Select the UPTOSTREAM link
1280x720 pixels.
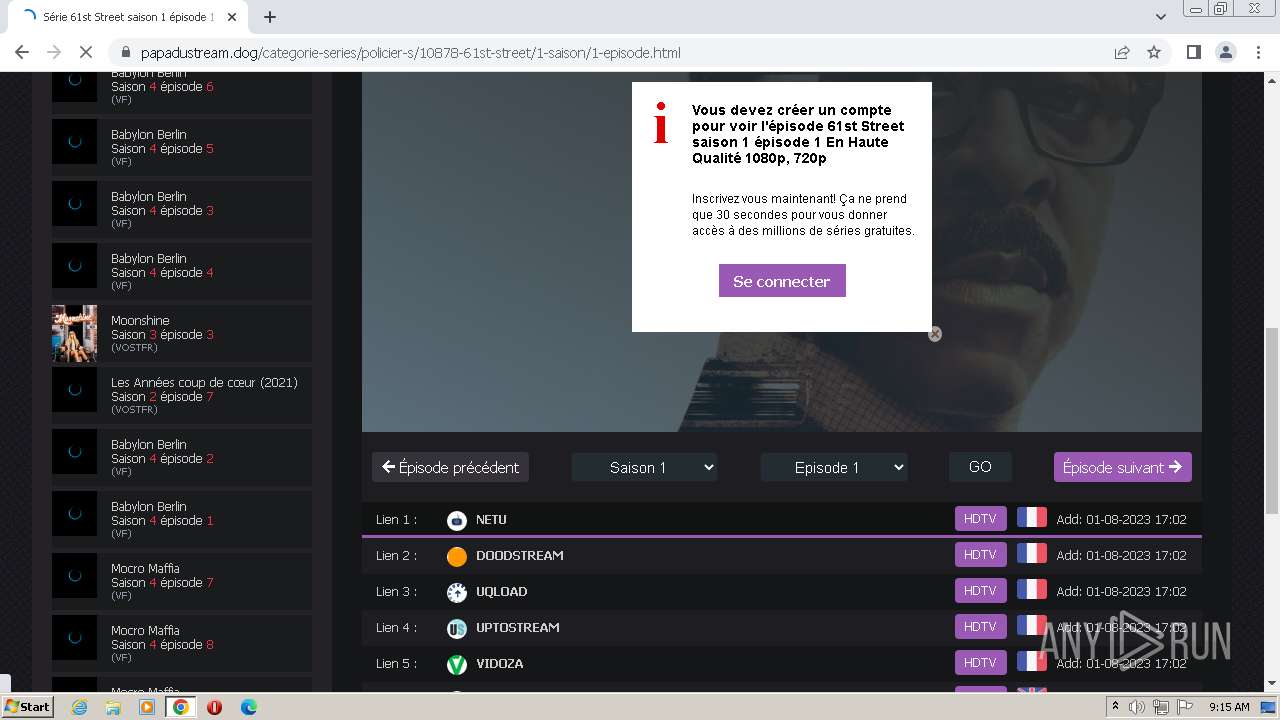tap(517, 627)
